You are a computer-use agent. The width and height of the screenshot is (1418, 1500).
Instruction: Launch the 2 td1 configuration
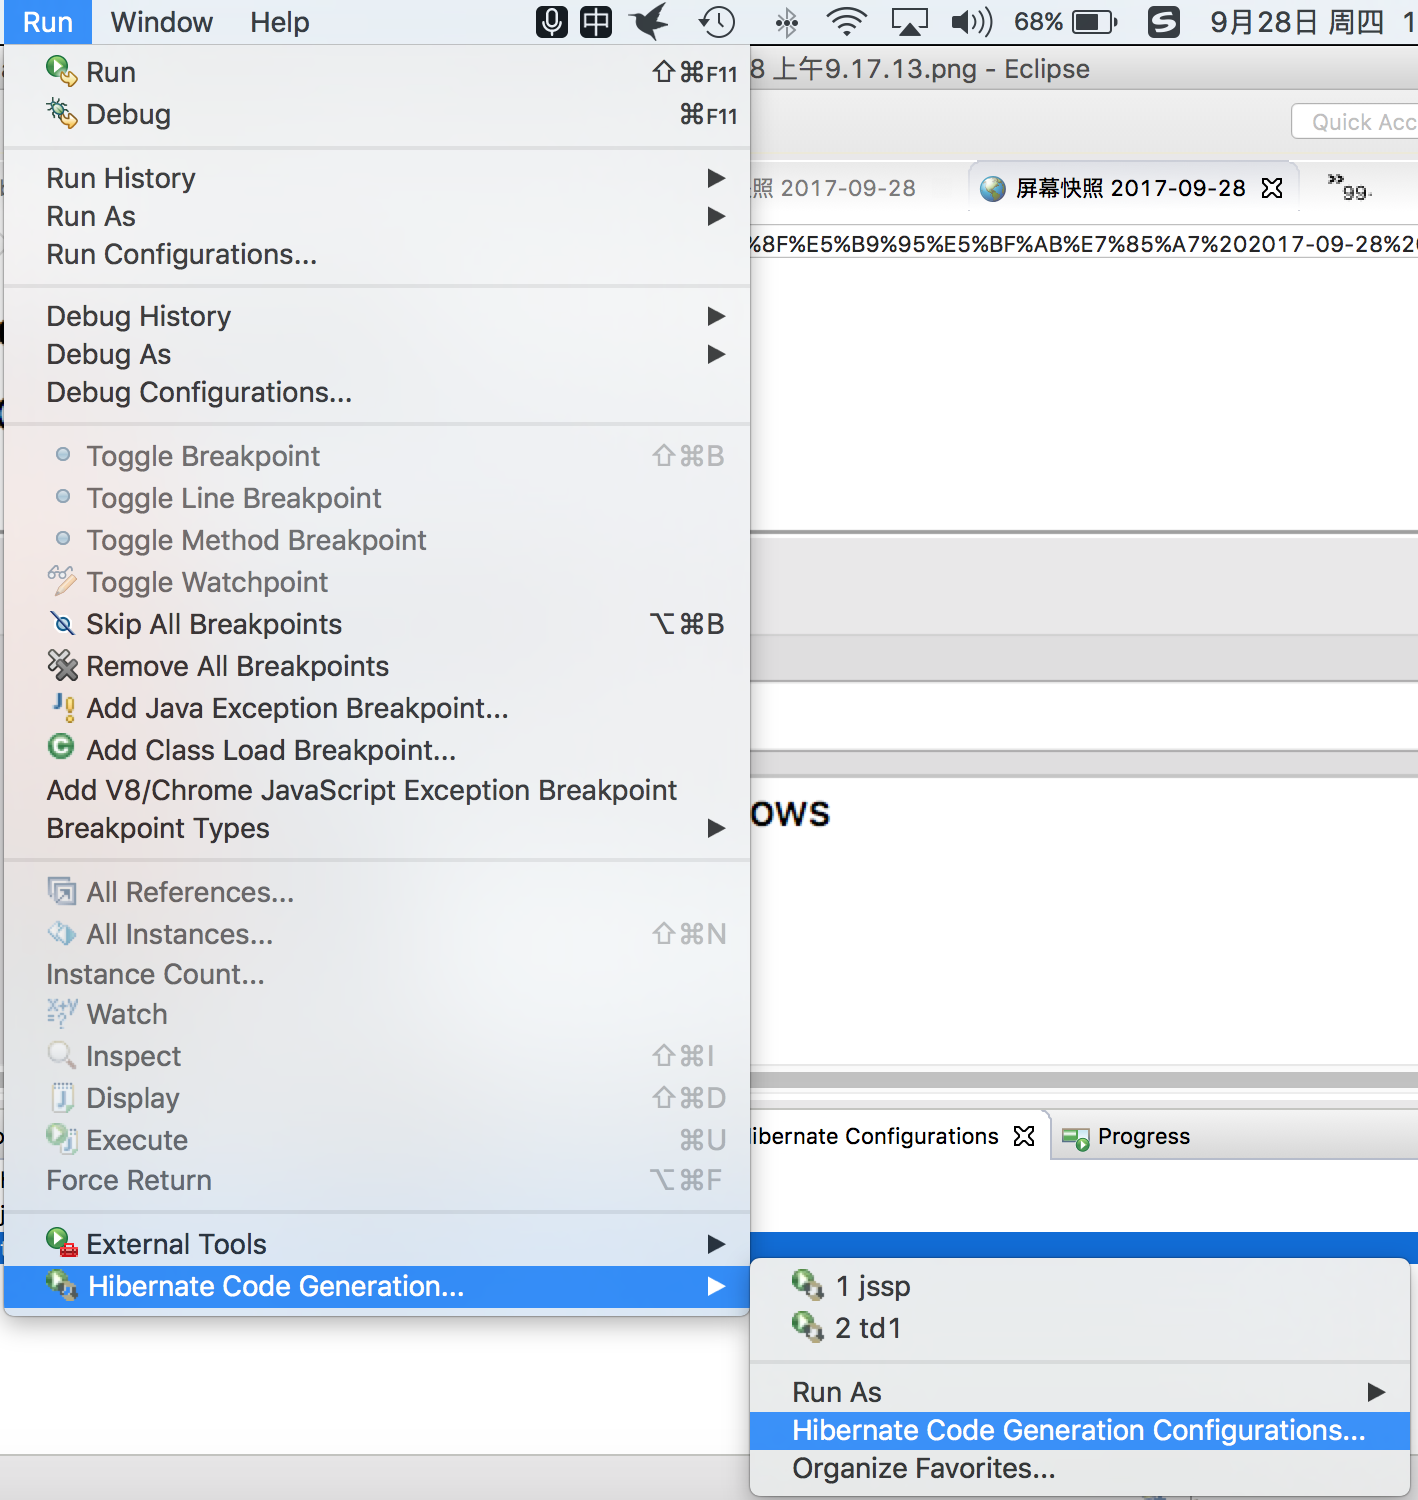click(1079, 1328)
